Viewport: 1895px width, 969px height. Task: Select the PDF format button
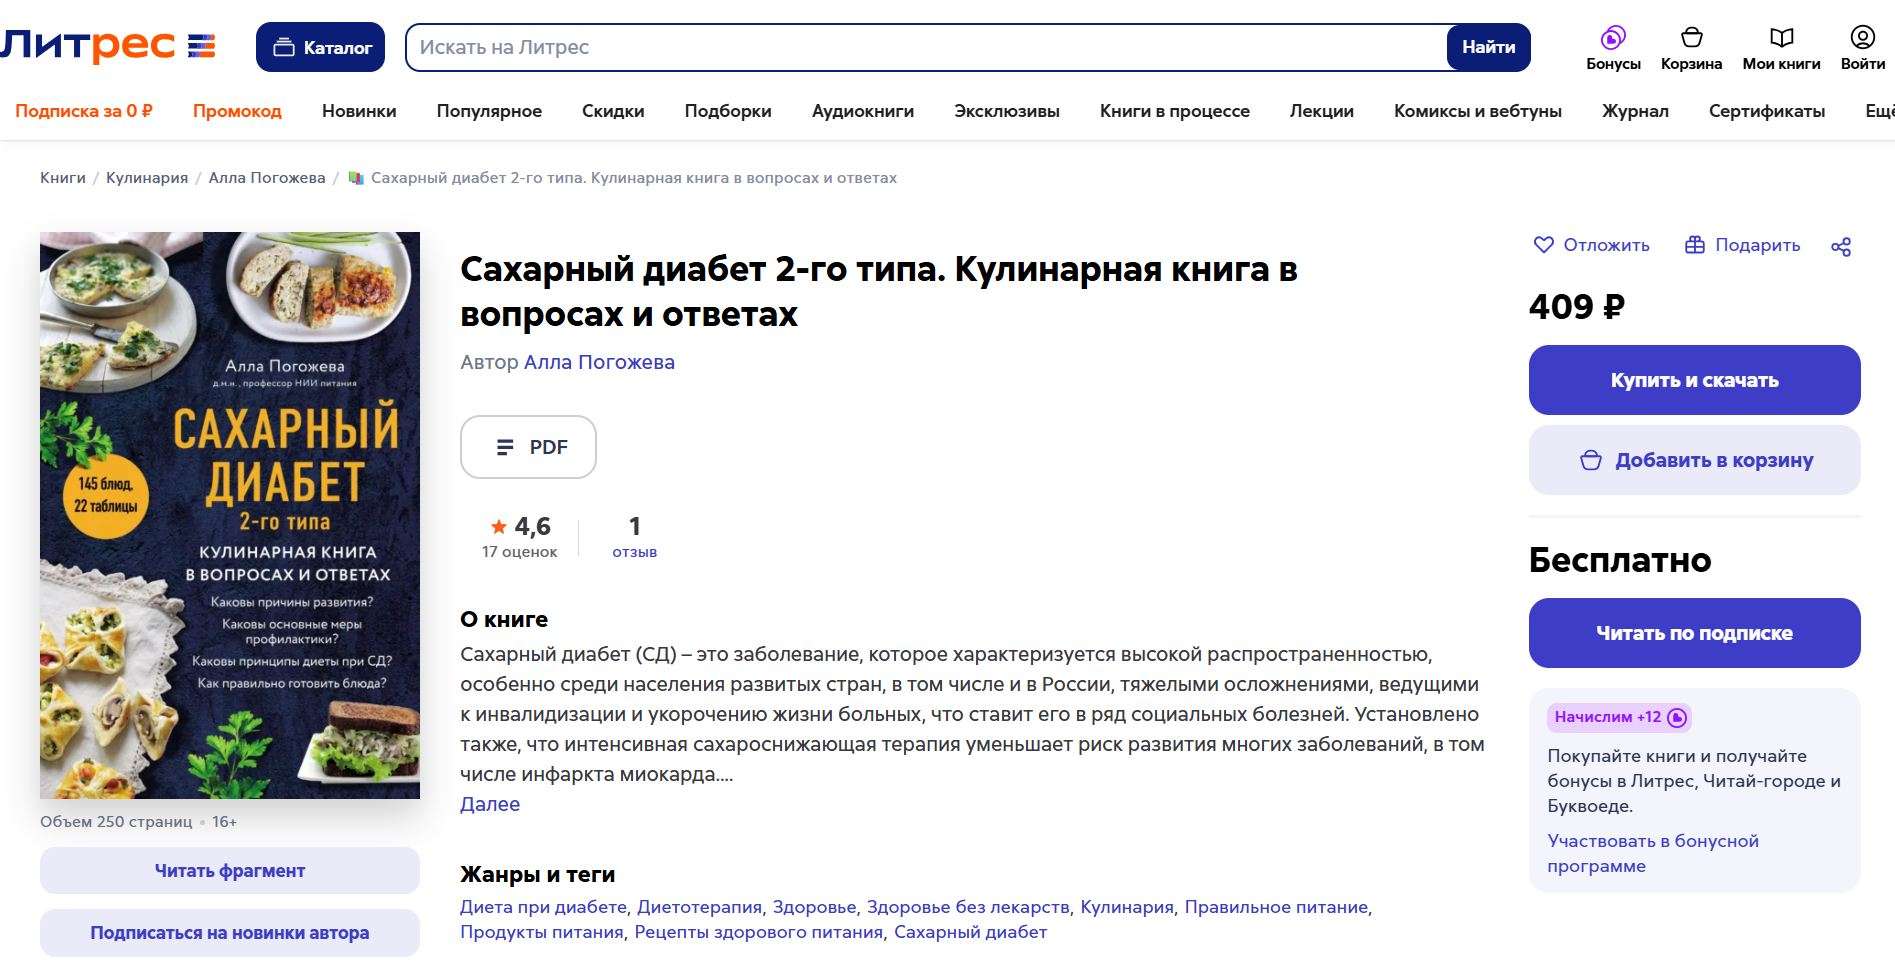click(528, 447)
